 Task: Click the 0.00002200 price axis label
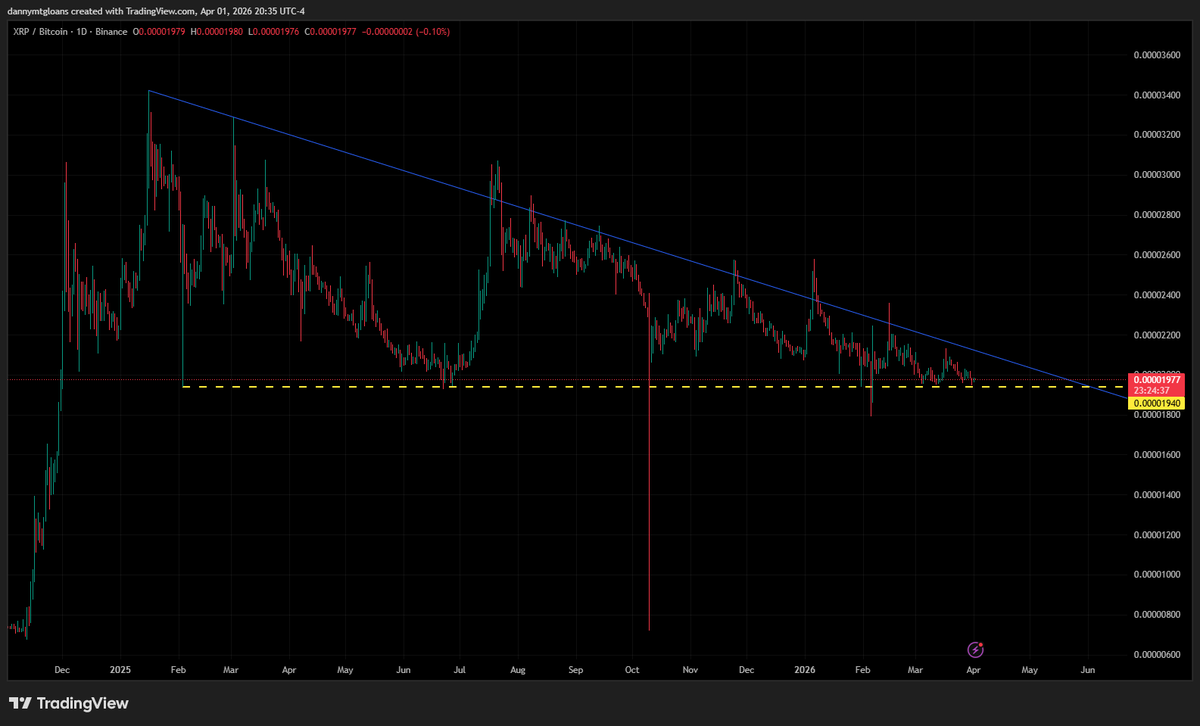point(1159,334)
